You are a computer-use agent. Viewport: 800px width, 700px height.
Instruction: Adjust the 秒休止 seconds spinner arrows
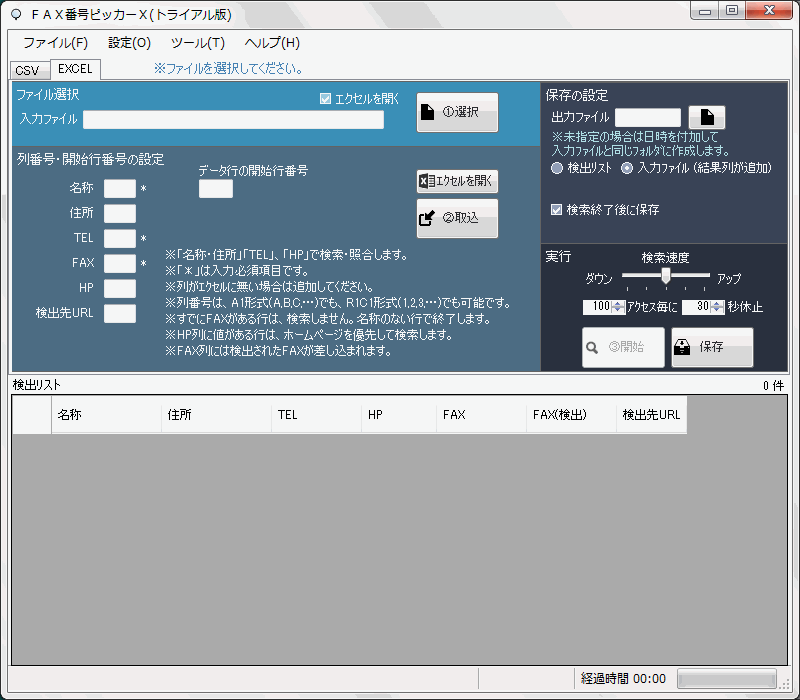click(717, 307)
